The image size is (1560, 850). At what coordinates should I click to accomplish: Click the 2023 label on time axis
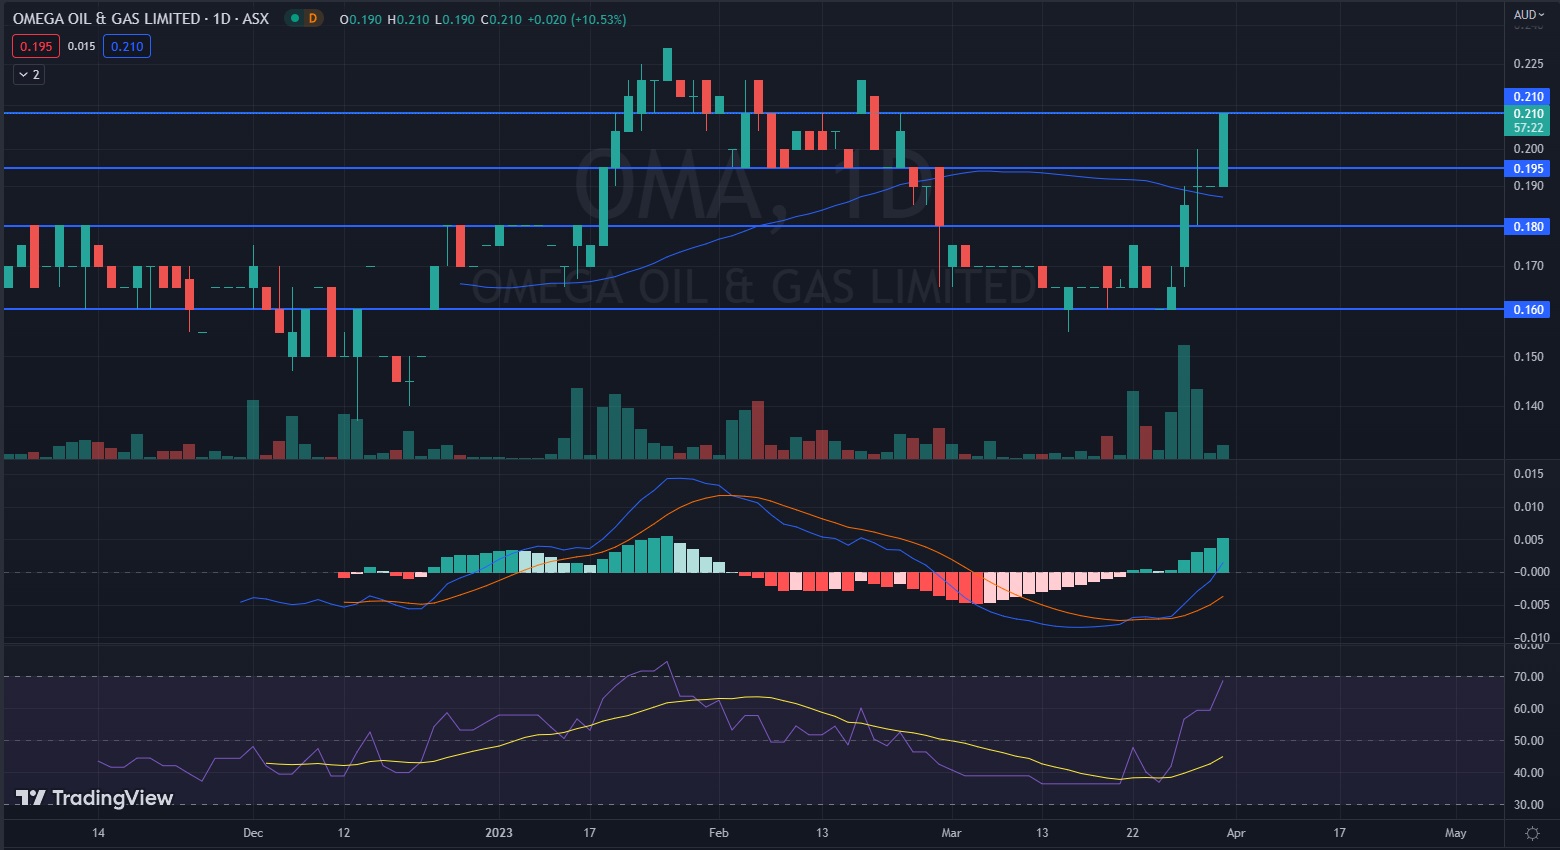tap(498, 833)
